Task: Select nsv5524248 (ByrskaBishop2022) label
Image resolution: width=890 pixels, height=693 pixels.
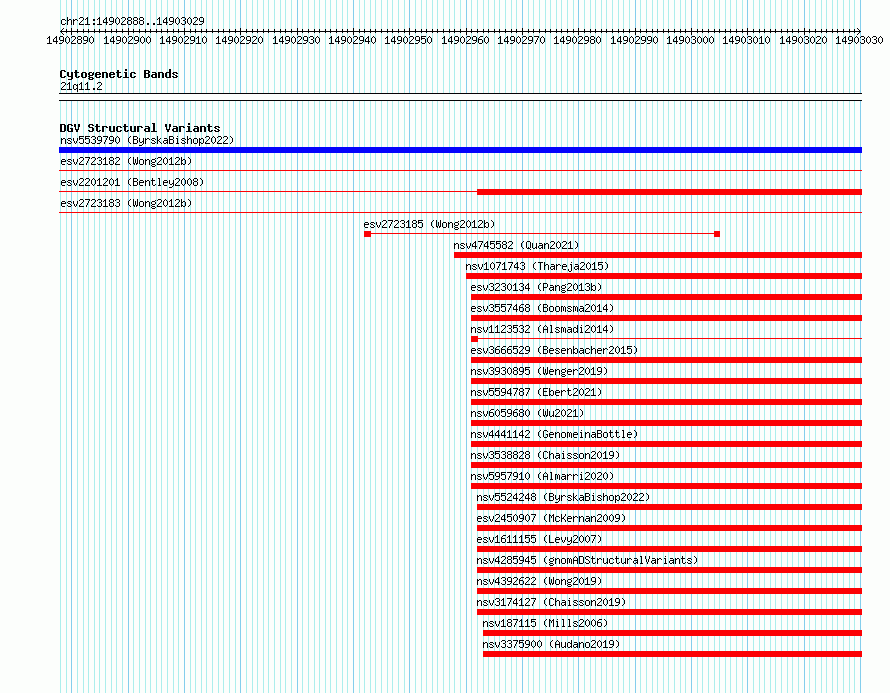Action: click(563, 497)
